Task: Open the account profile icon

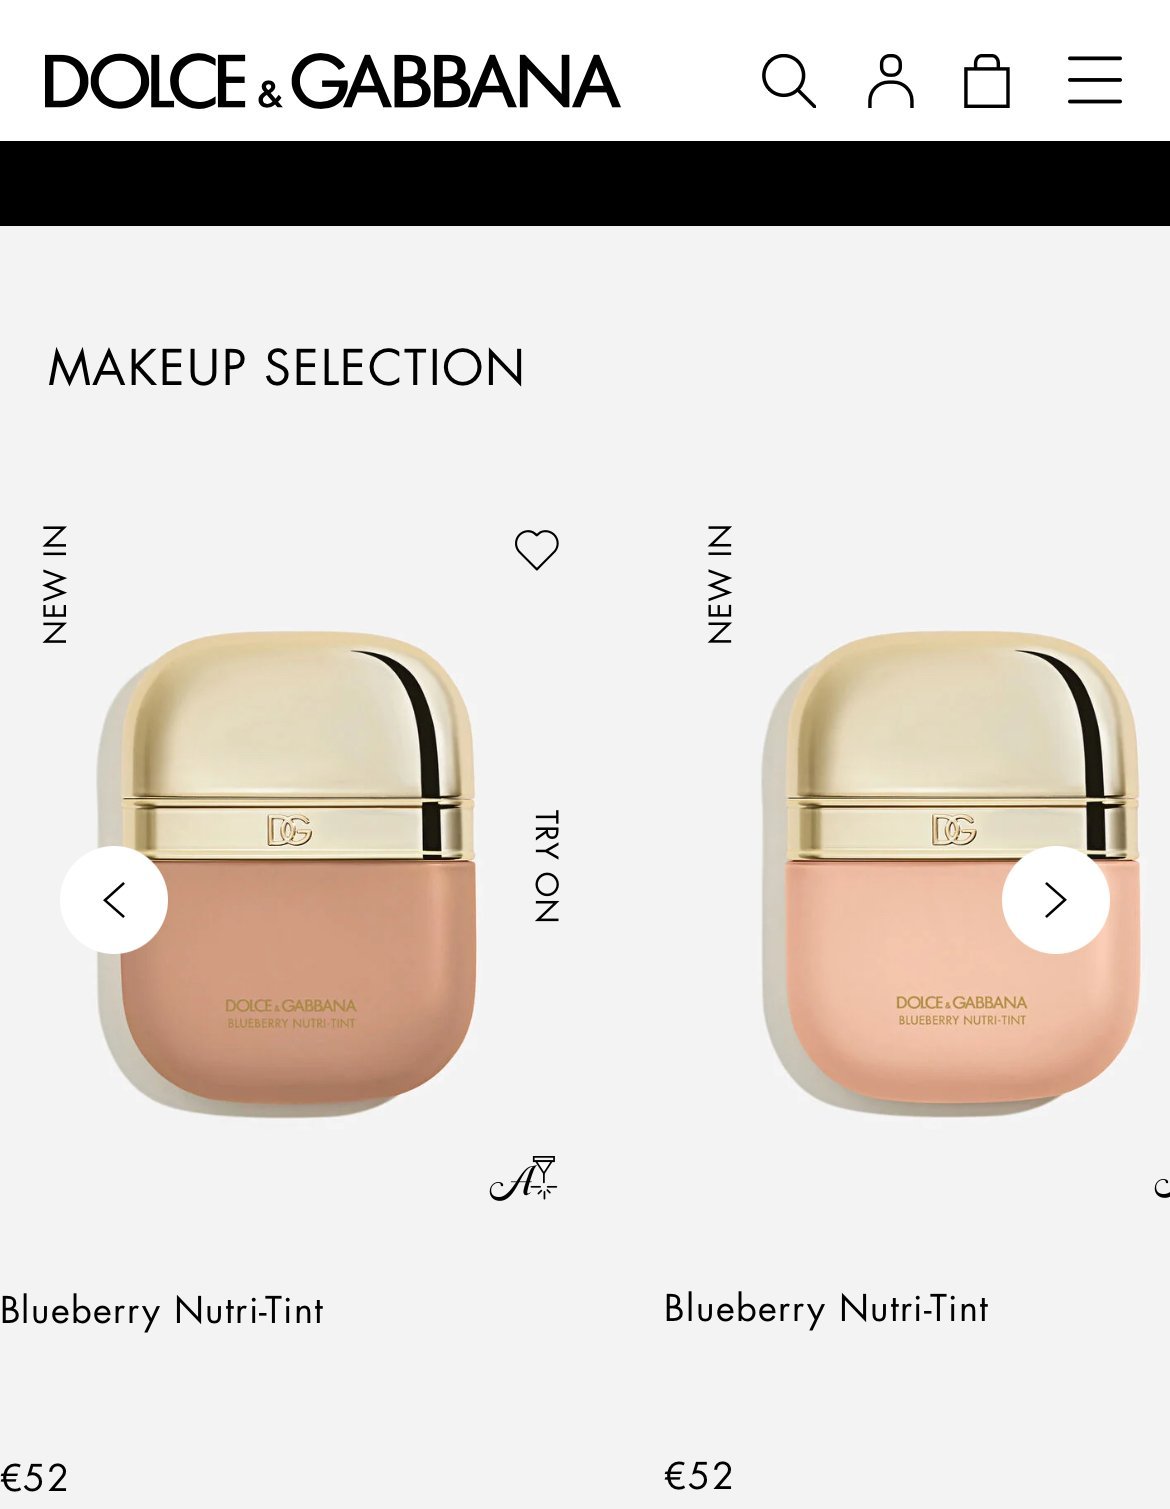Action: point(890,81)
